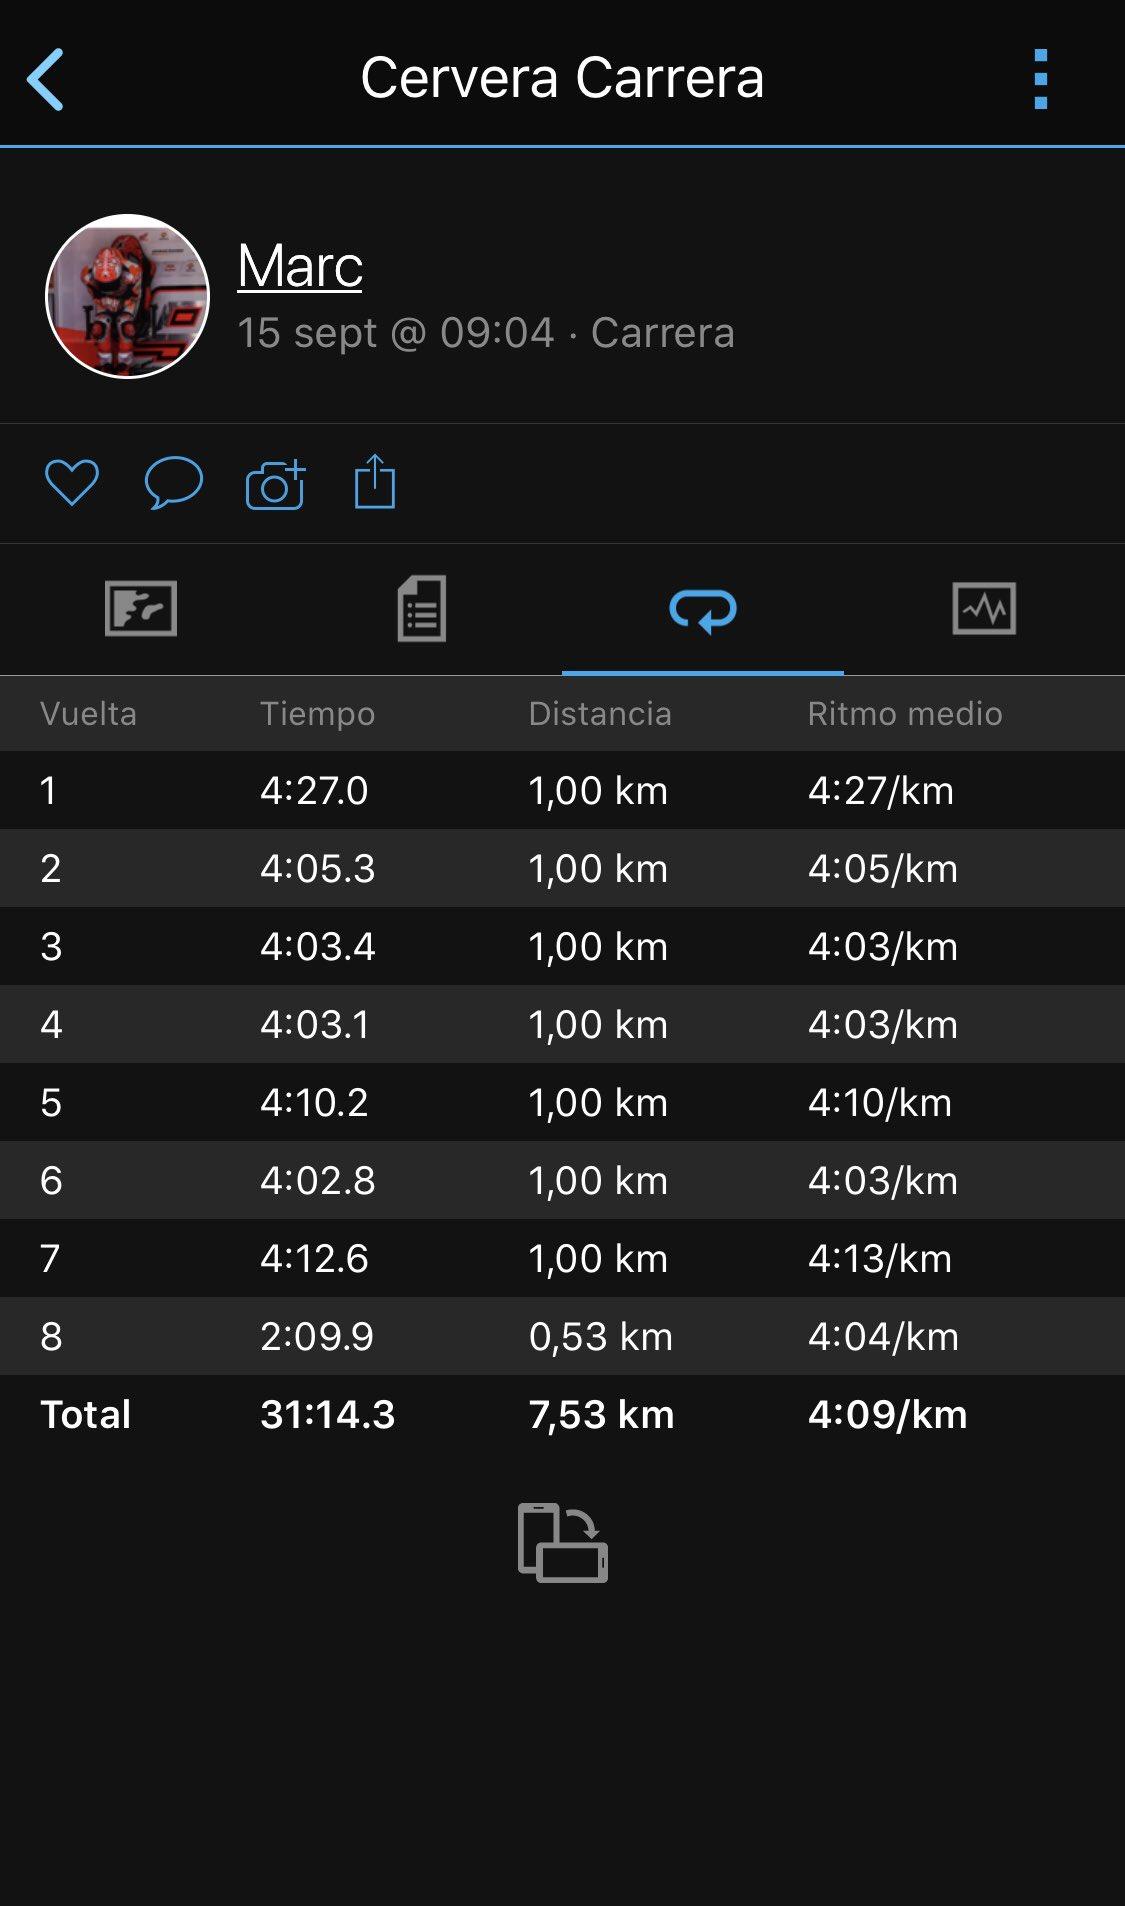Select lap 5 row with 4:10.2
The image size is (1125, 1906).
pyautogui.click(x=562, y=1103)
